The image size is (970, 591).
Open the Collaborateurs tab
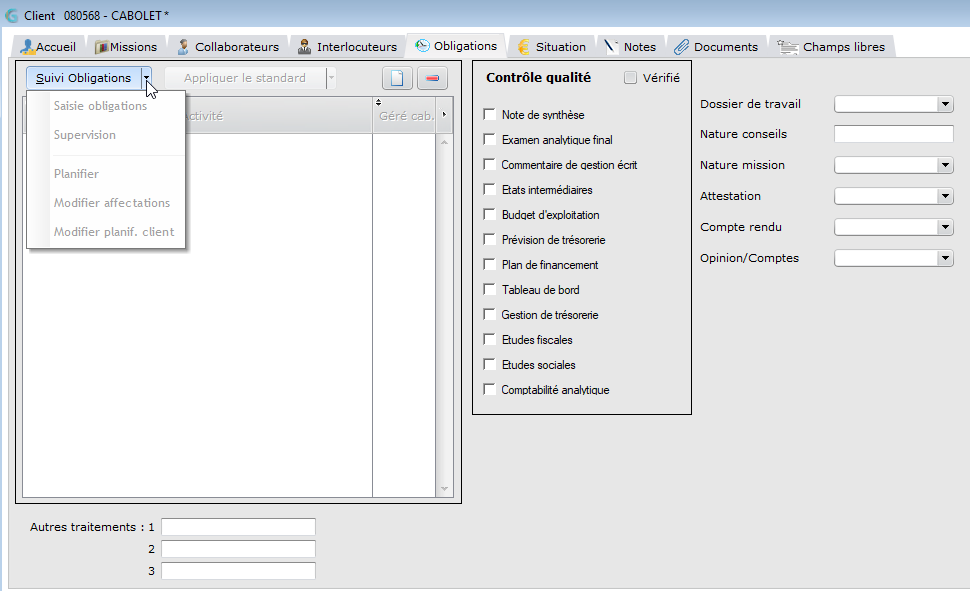click(x=228, y=47)
